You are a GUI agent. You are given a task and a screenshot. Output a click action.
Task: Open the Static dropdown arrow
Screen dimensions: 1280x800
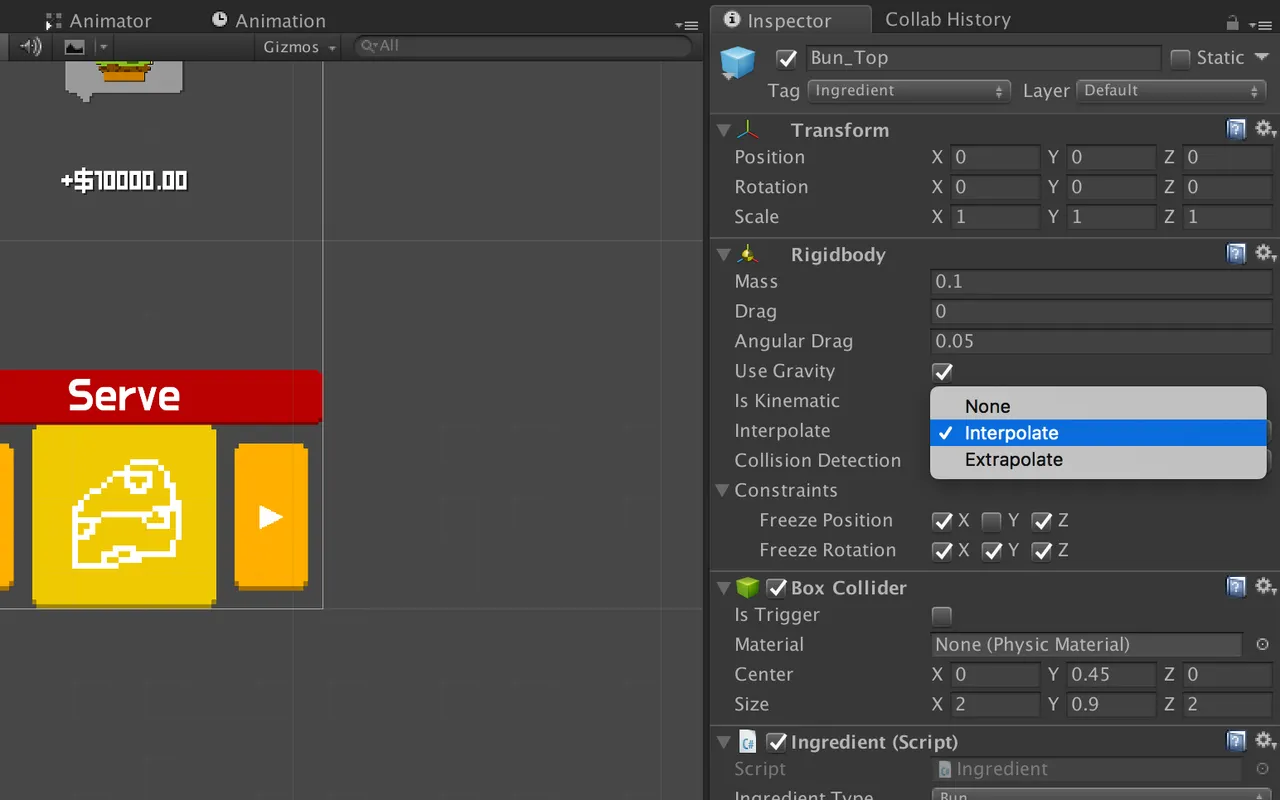click(1261, 57)
